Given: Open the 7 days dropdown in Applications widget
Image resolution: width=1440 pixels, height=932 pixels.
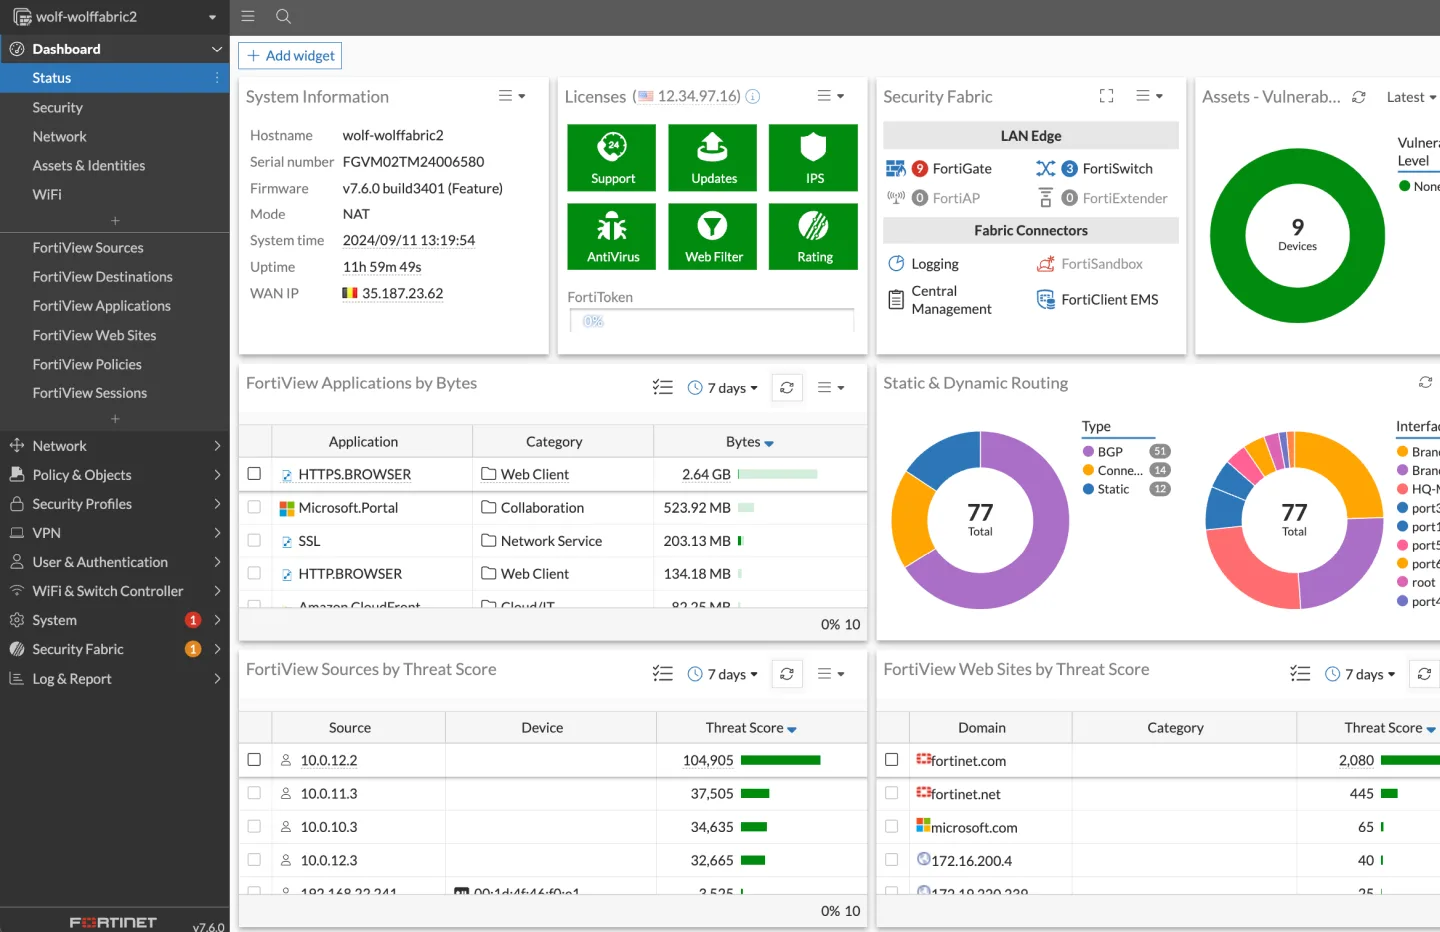Looking at the screenshot, I should coord(723,388).
